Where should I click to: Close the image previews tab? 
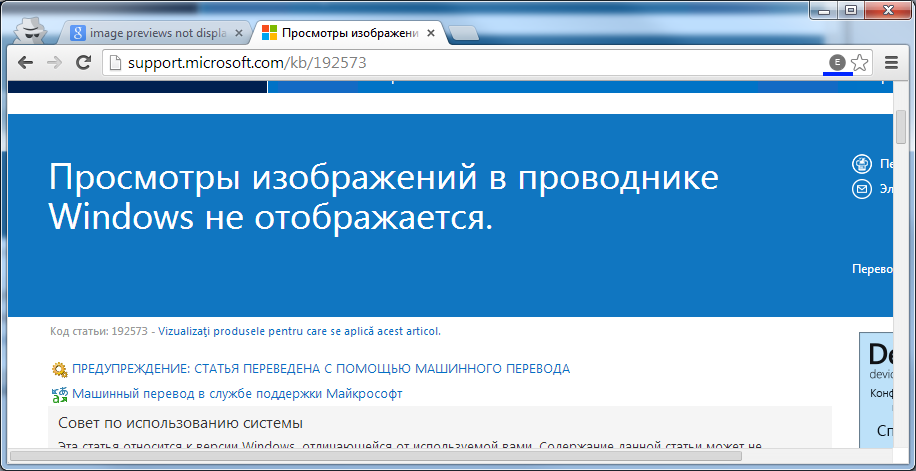pyautogui.click(x=238, y=33)
